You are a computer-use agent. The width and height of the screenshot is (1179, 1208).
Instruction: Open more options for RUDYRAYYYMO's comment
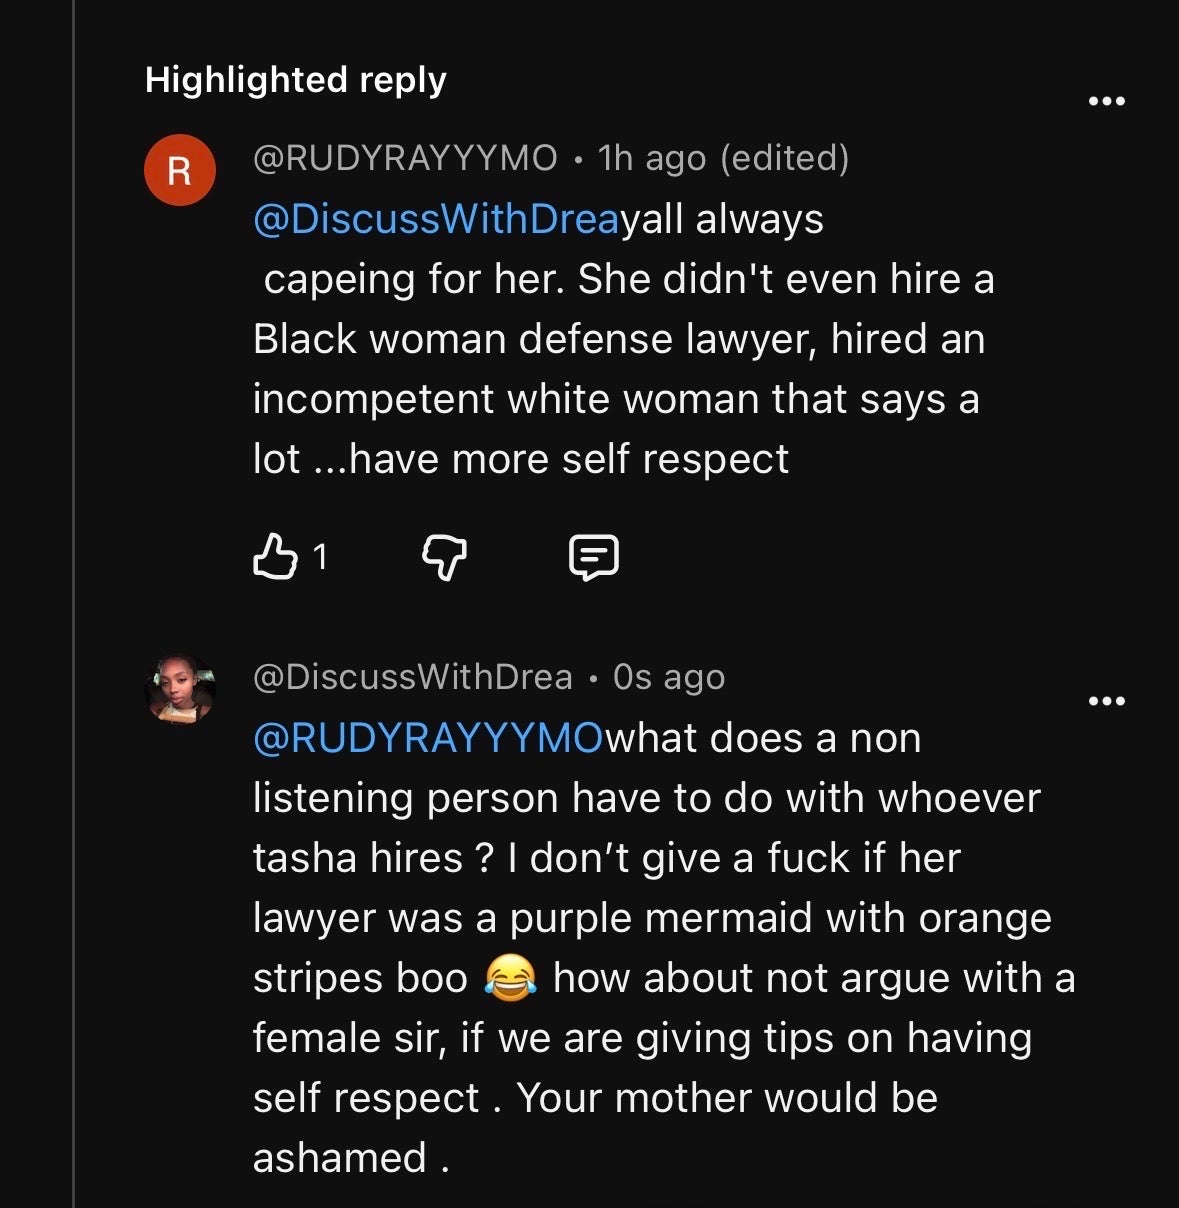point(1106,101)
